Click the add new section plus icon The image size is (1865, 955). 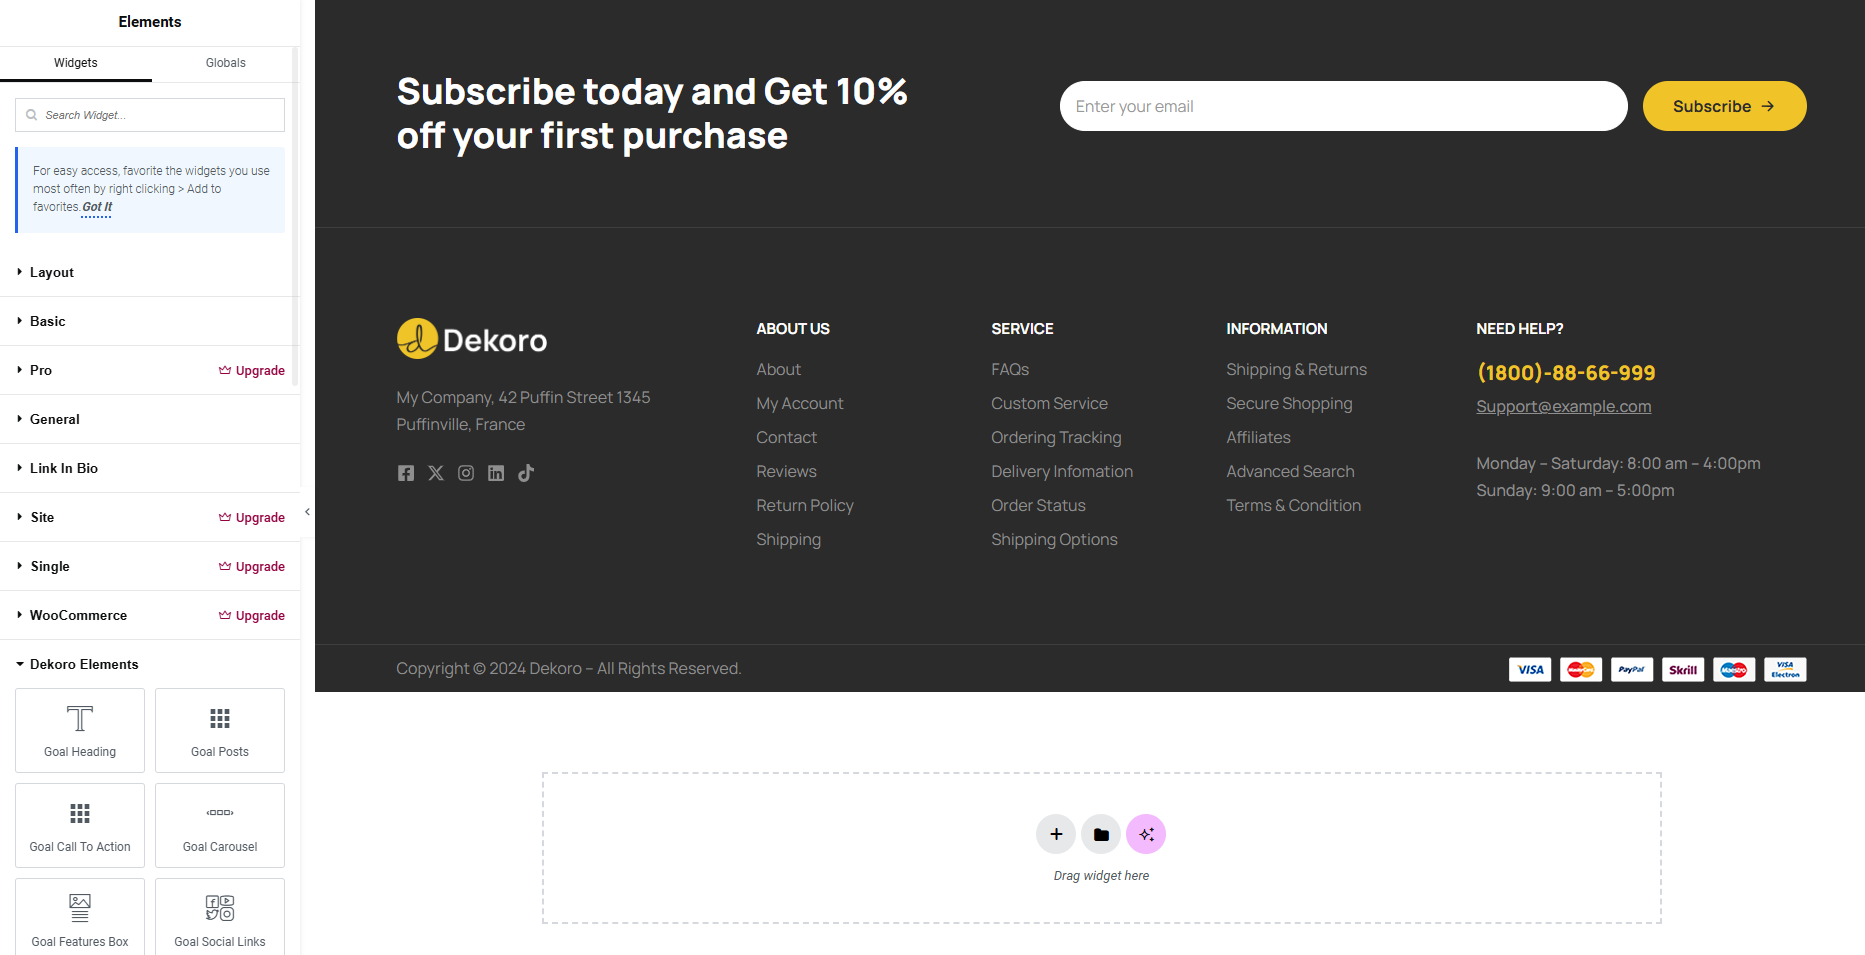click(1056, 834)
